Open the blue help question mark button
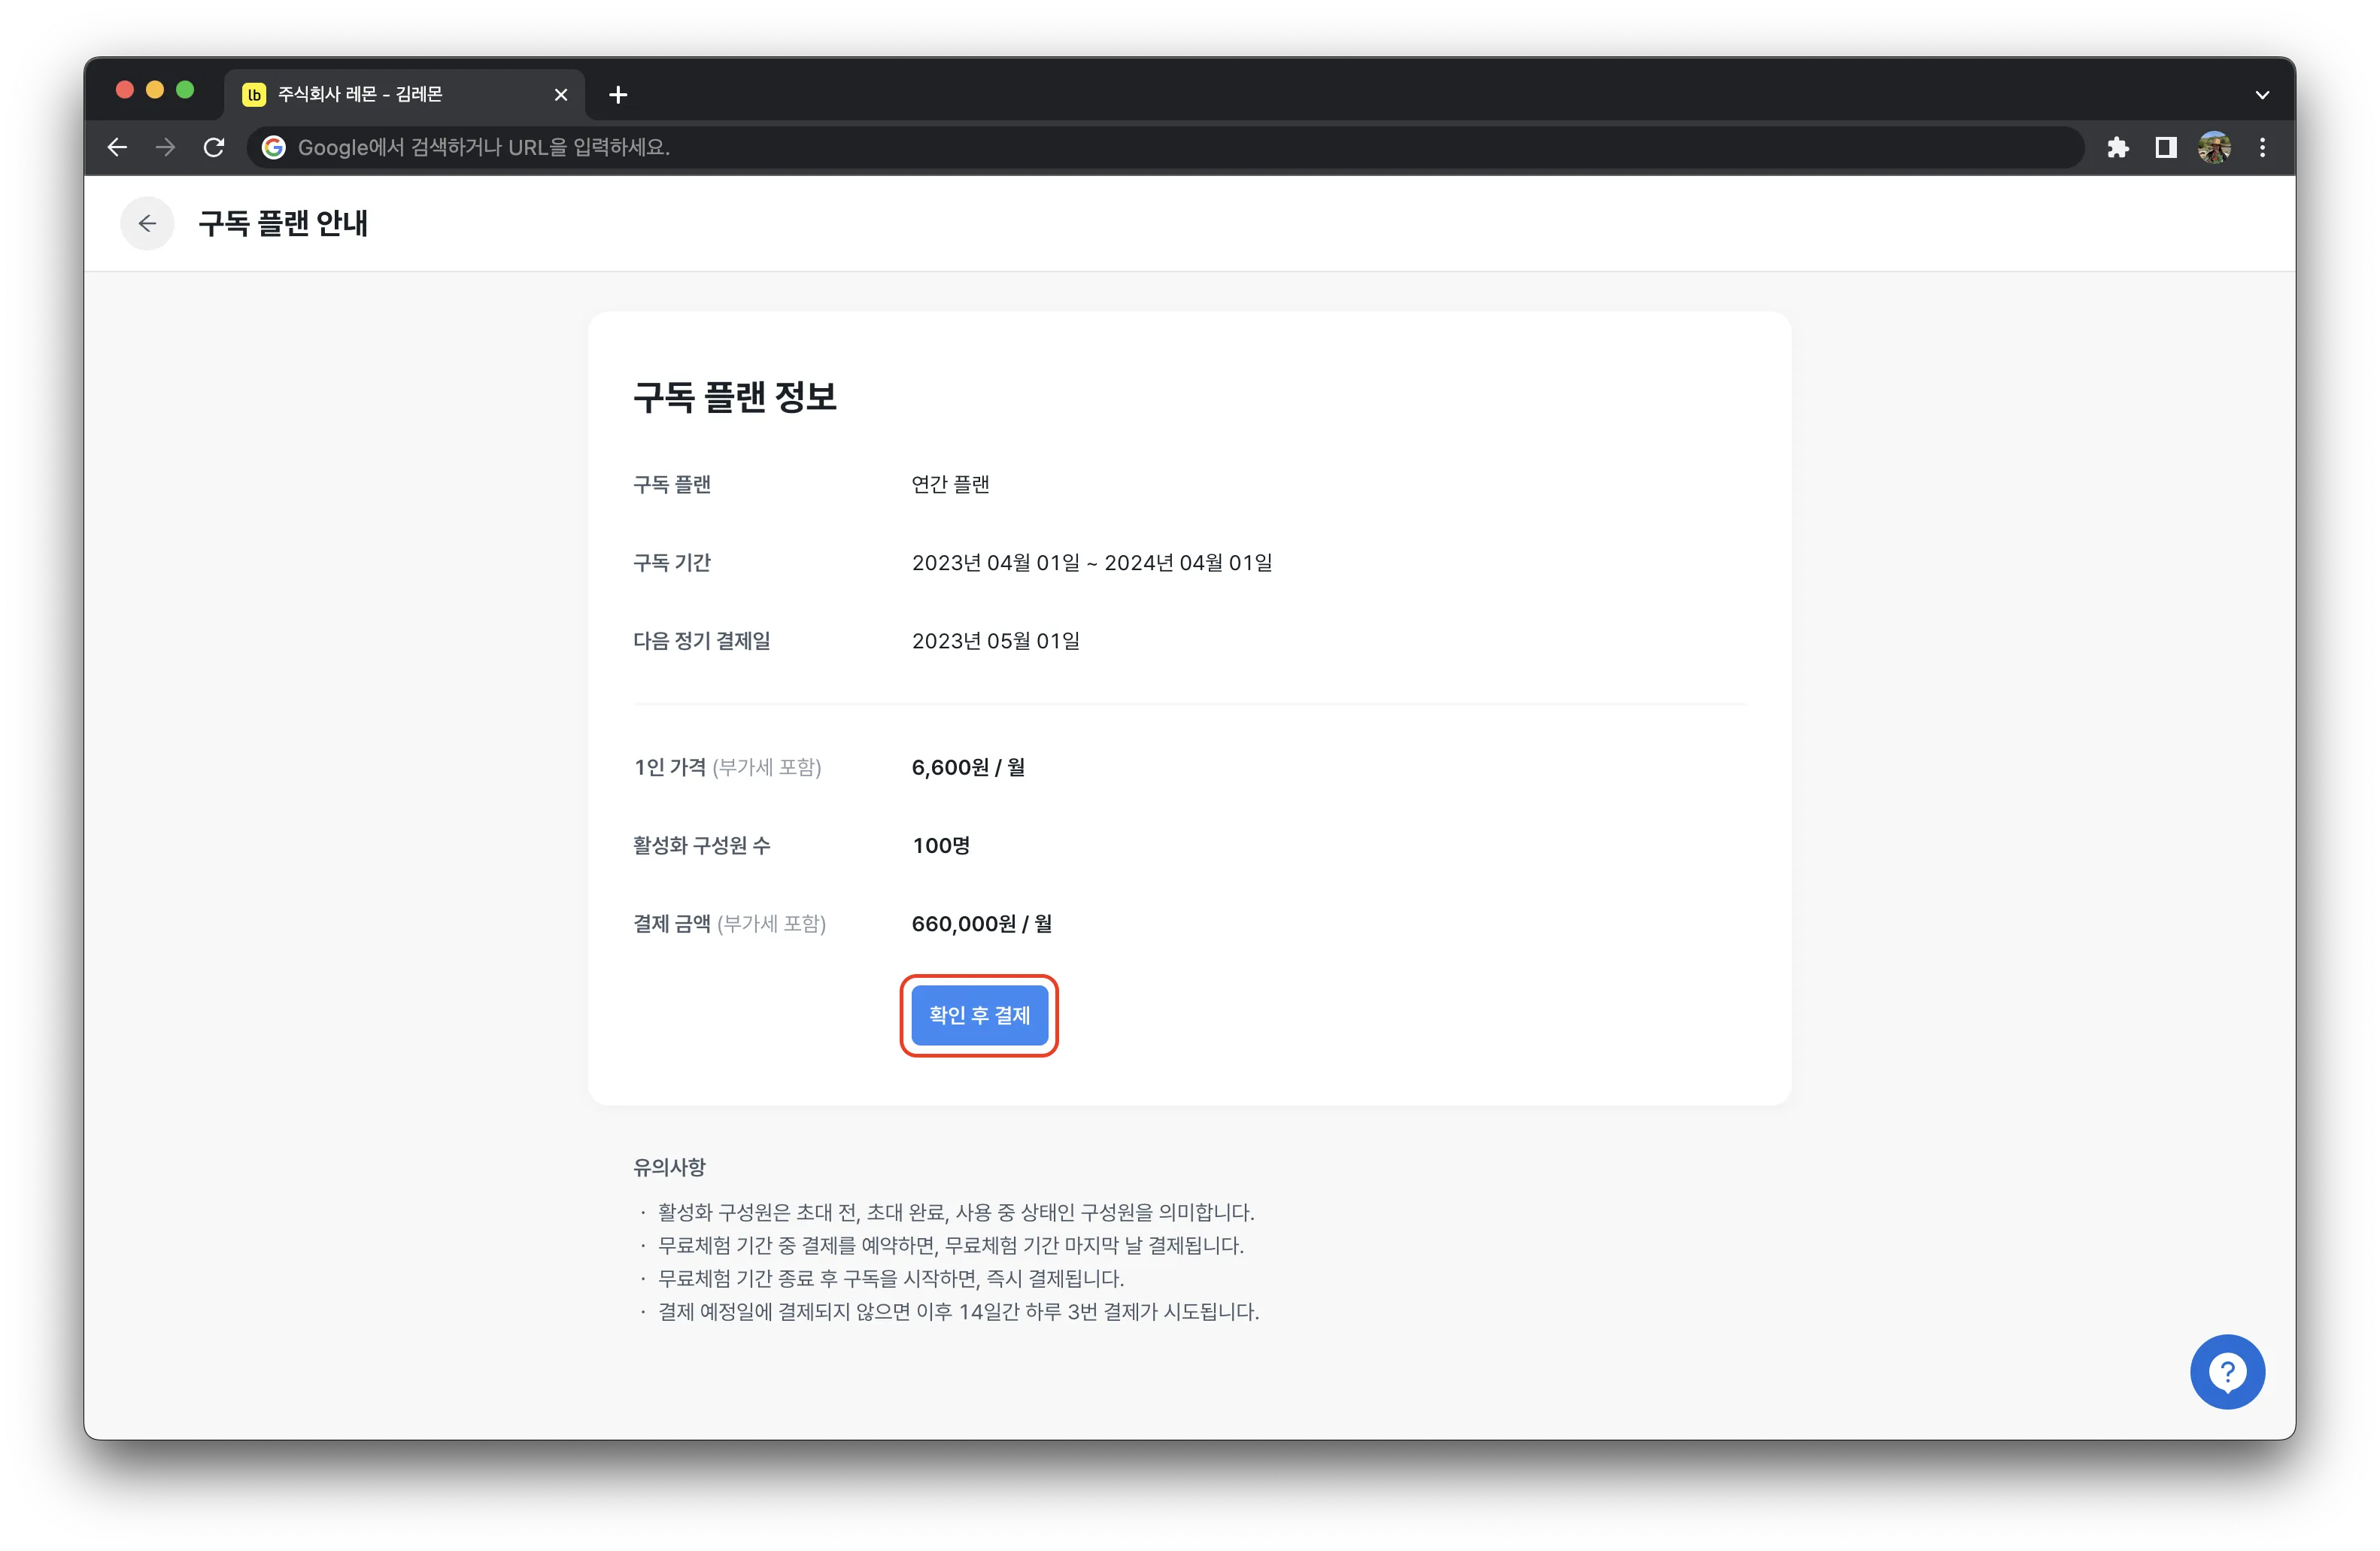Viewport: 2380px width, 1551px height. pos(2227,1371)
